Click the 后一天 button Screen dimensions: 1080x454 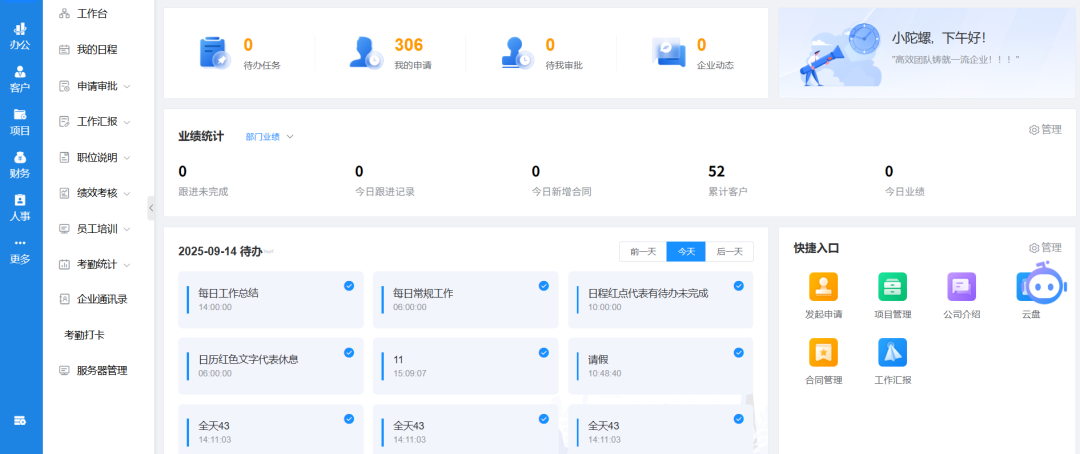tap(730, 252)
